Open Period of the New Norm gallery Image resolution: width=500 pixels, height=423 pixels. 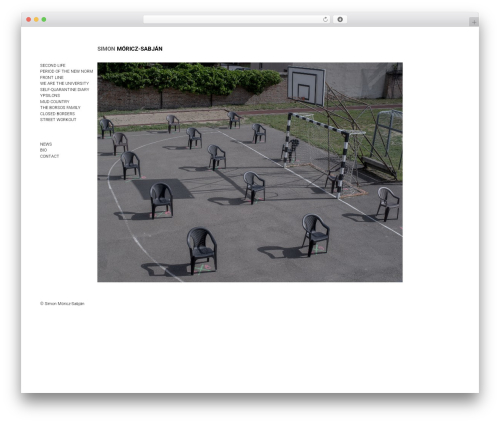[x=66, y=71]
